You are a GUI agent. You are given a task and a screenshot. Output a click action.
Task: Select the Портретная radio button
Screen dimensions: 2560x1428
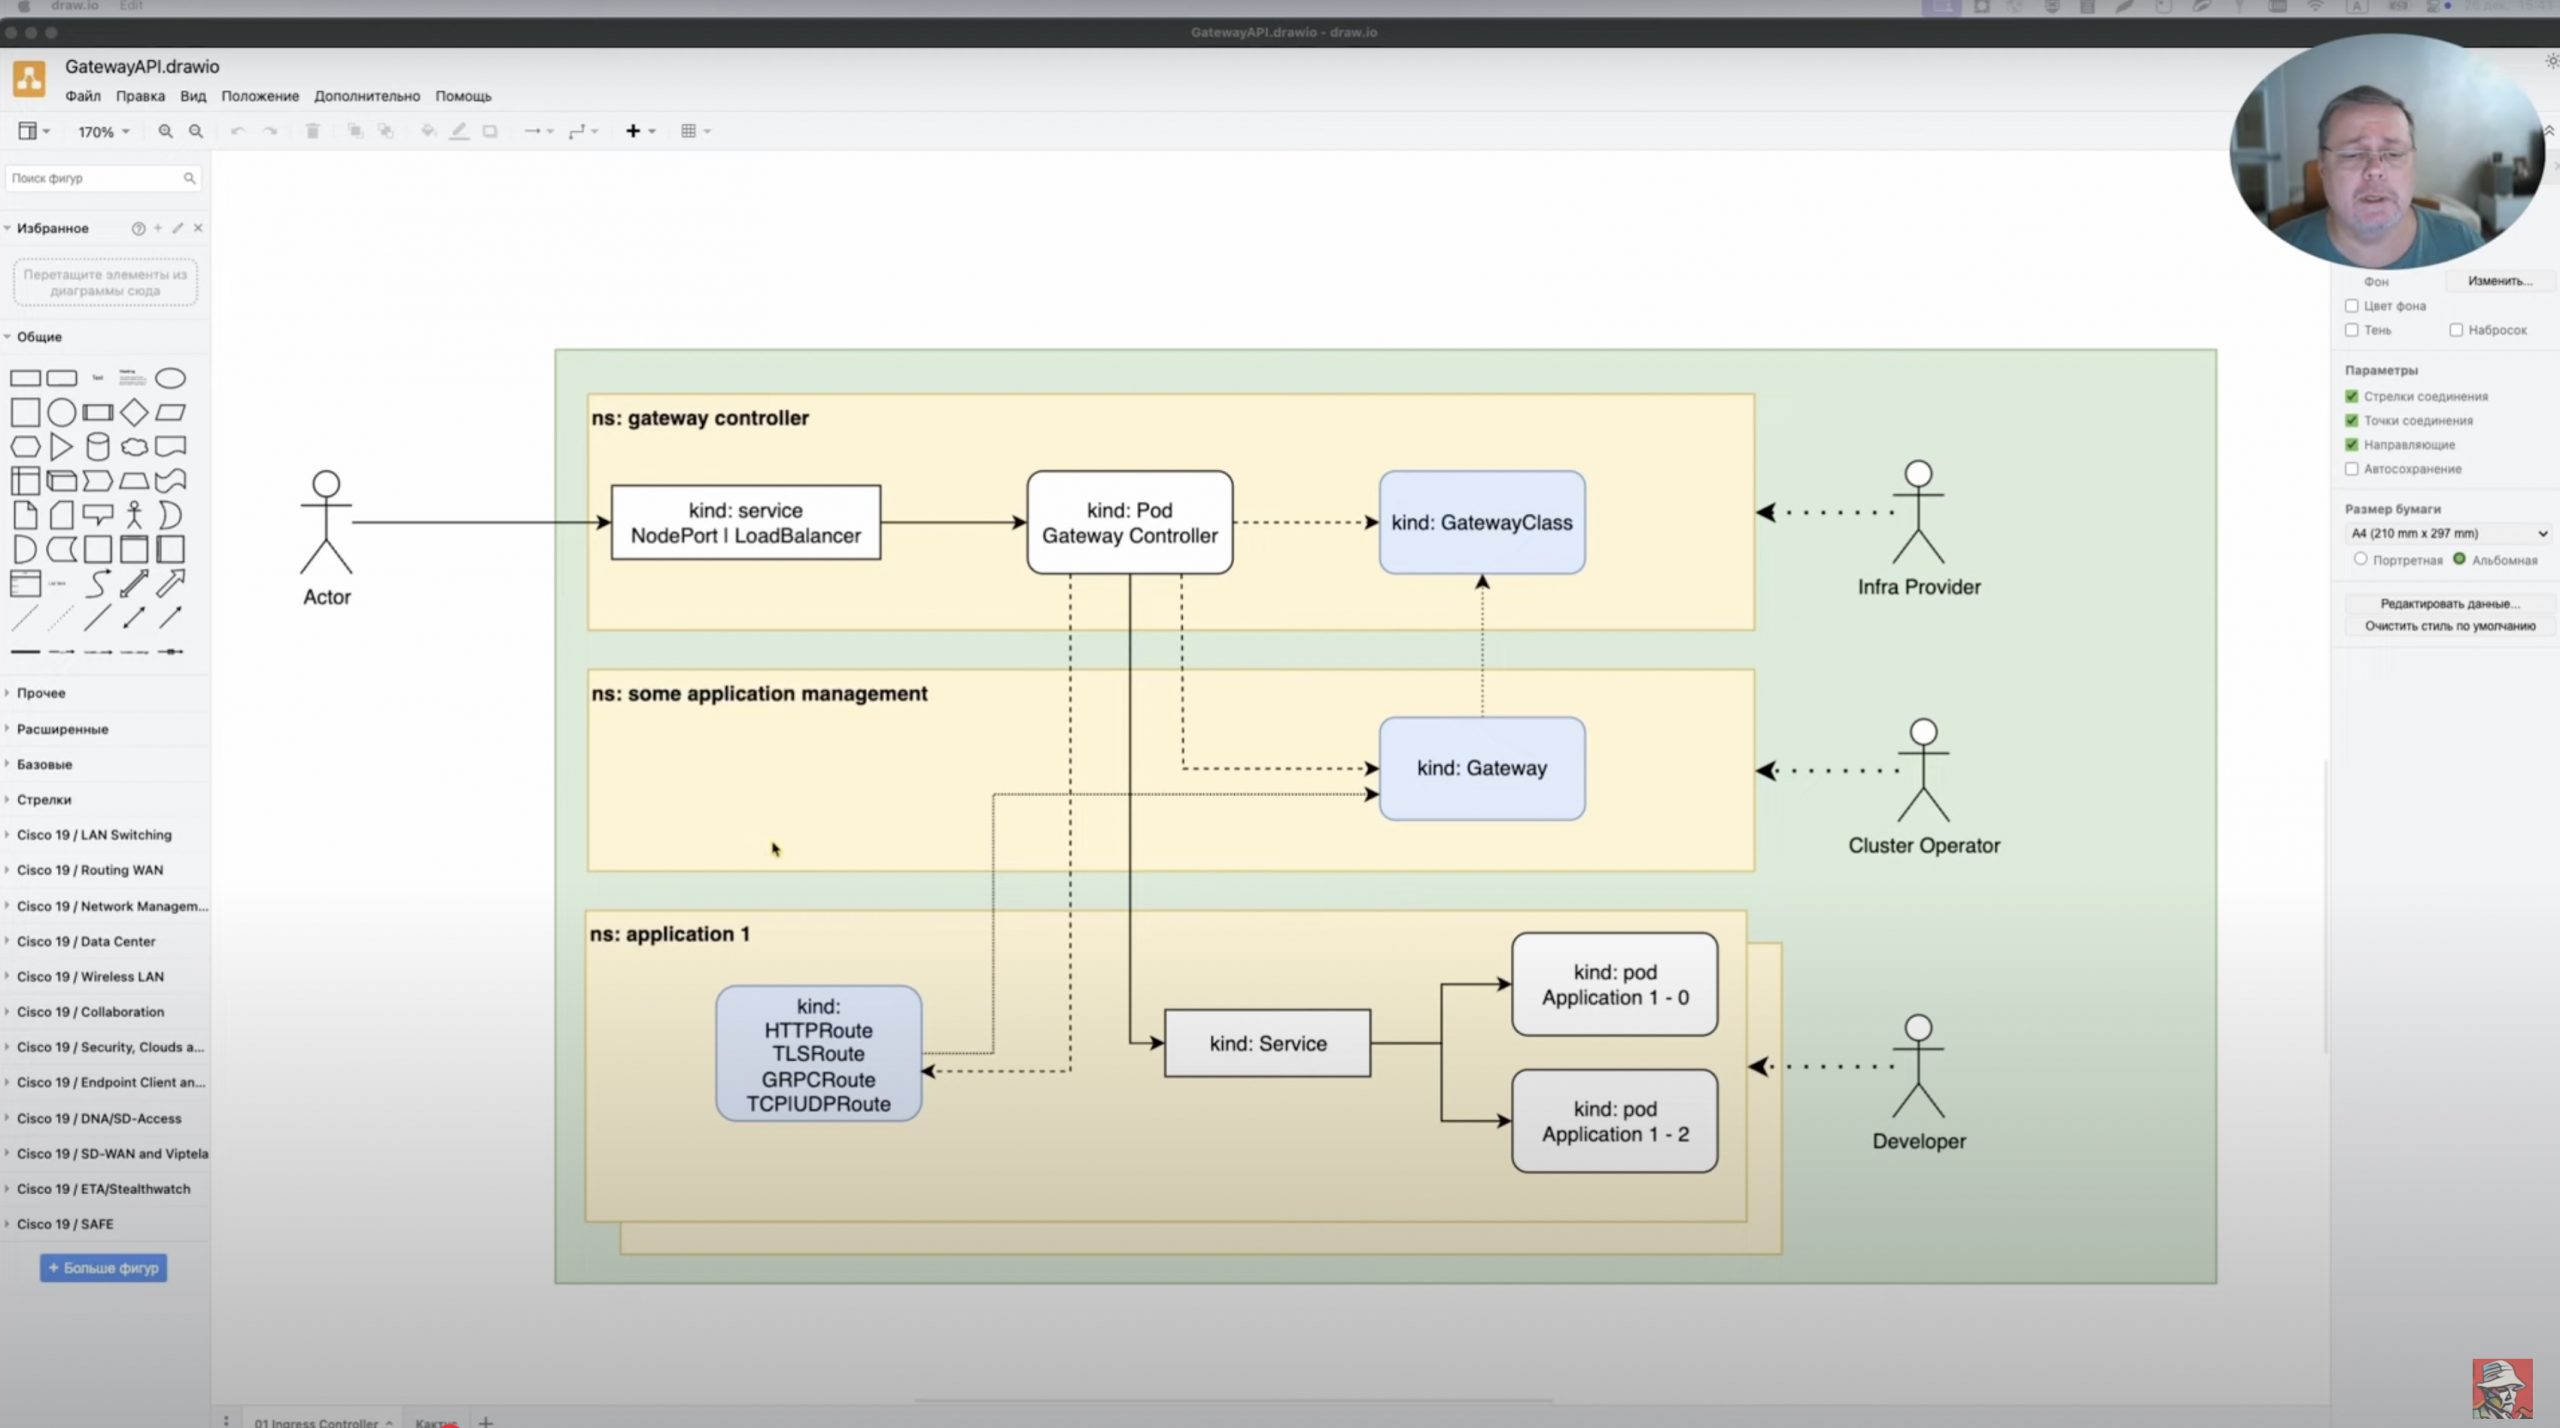(2361, 559)
